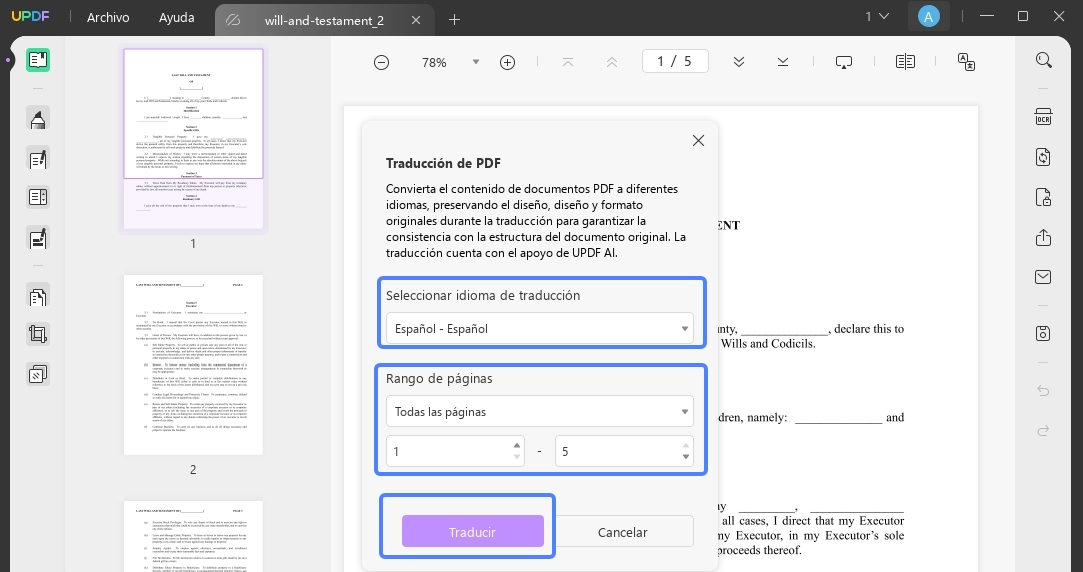Click the undo arrow icon
Screen dimensions: 1083x572
[1043, 391]
